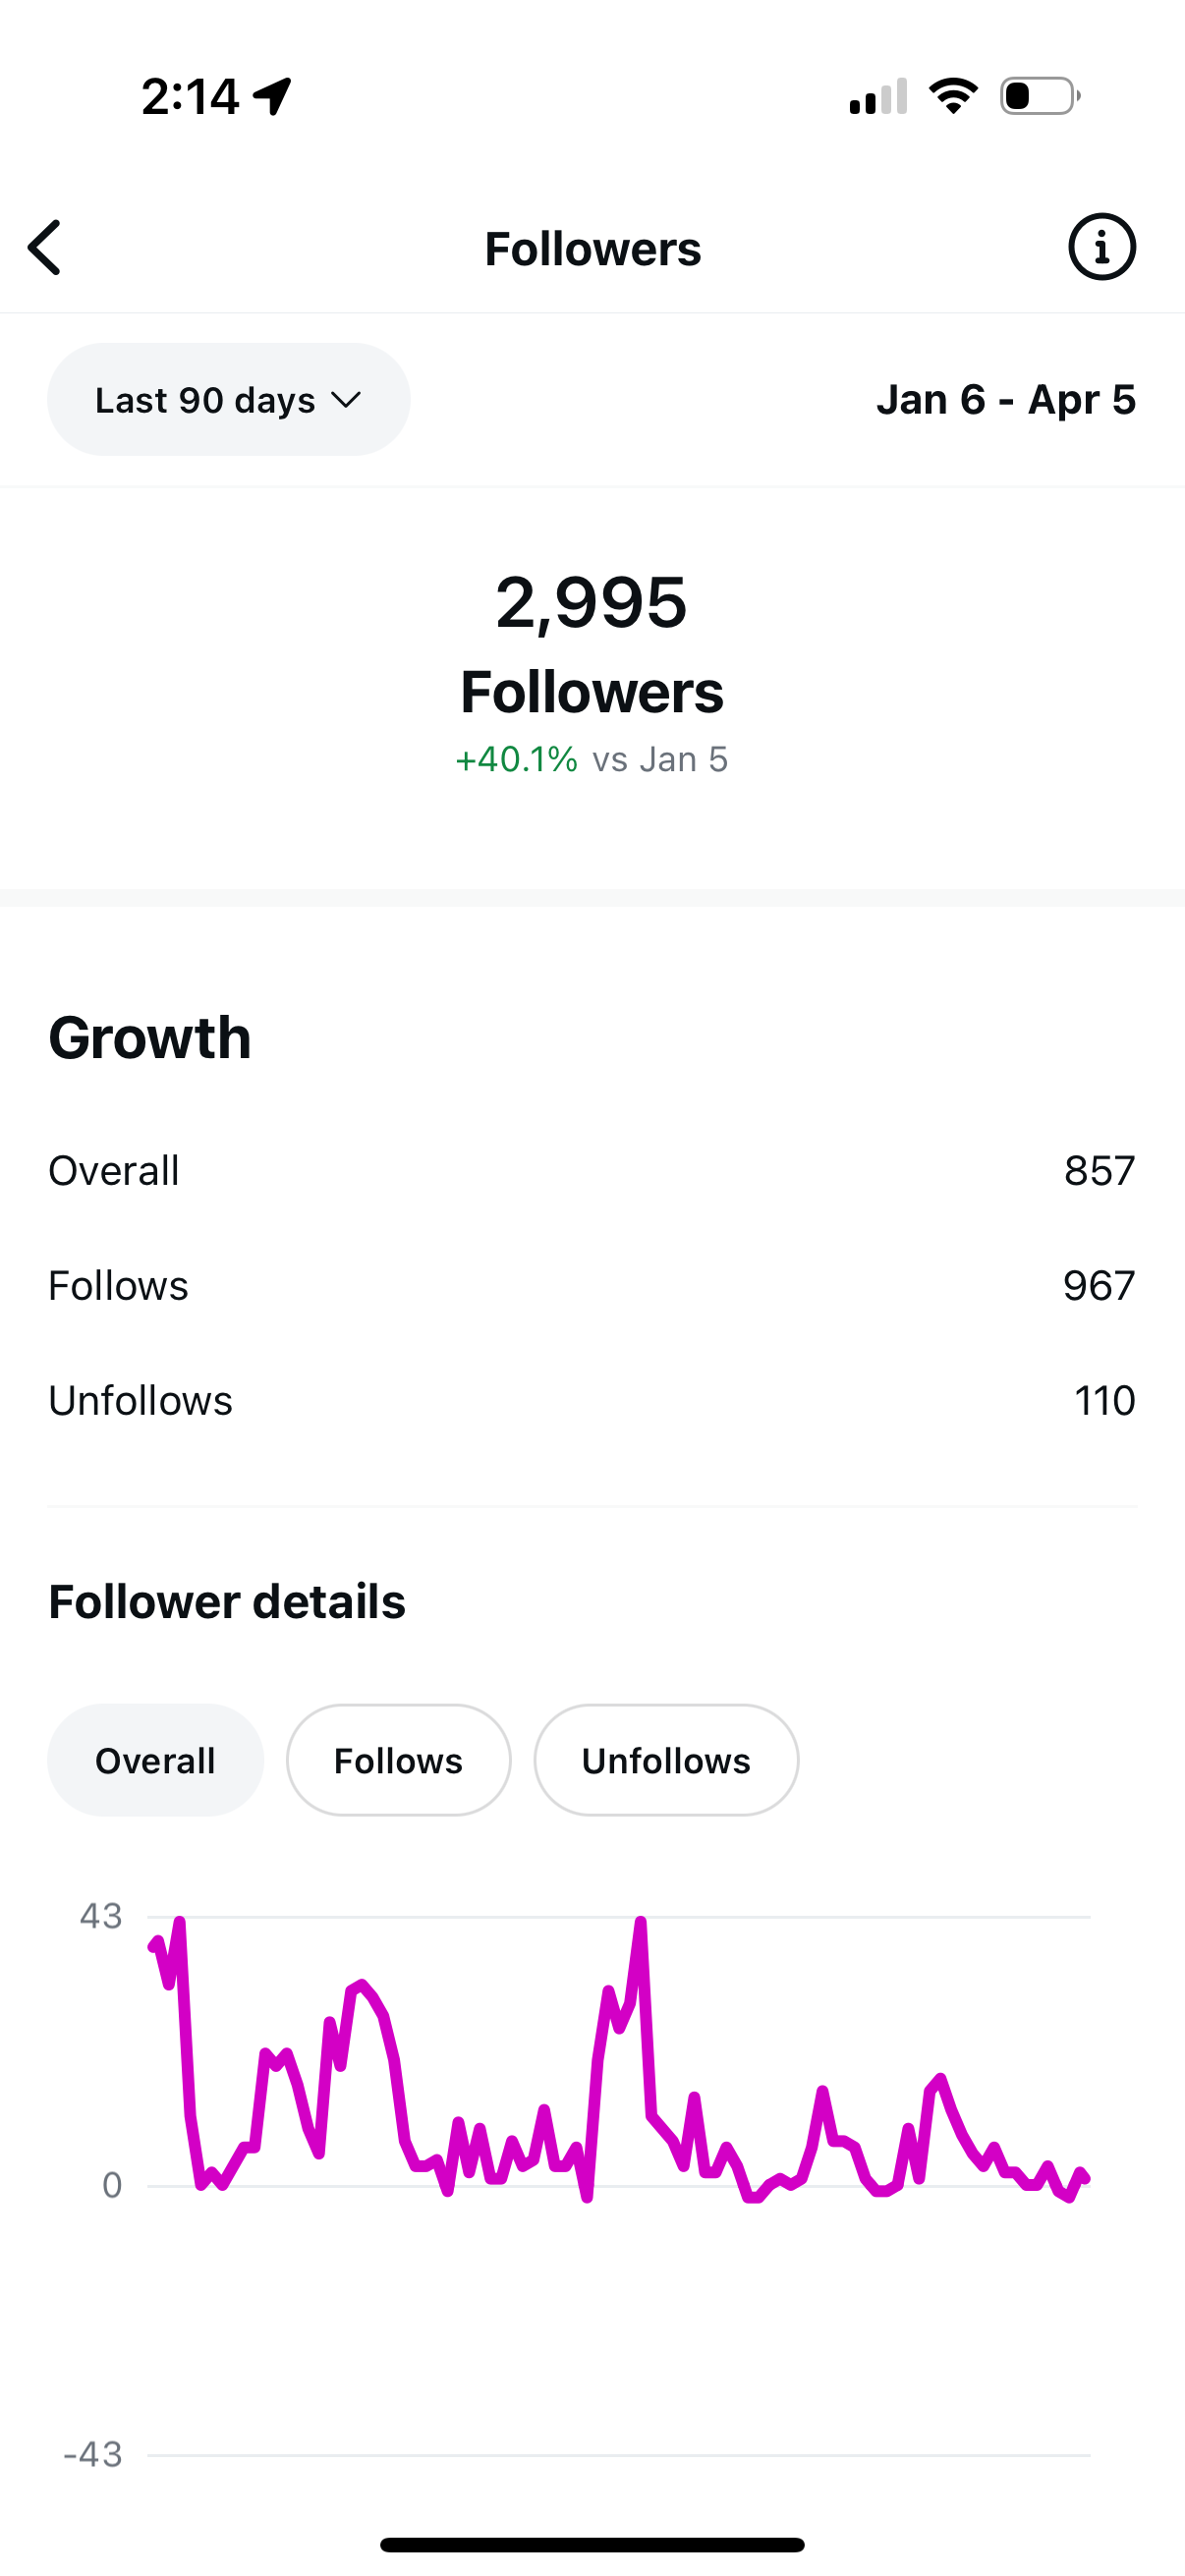Select the Follows chart filter
Viewport: 1185px width, 2576px height.
399,1760
